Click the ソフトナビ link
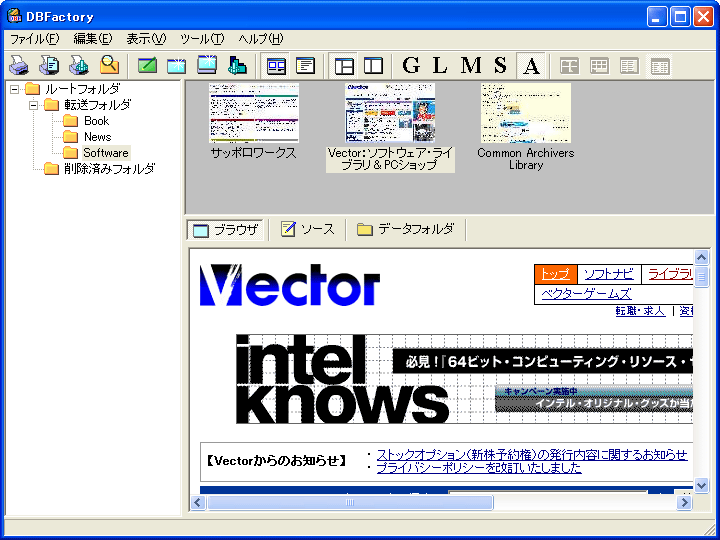The width and height of the screenshot is (720, 540). pos(608,274)
